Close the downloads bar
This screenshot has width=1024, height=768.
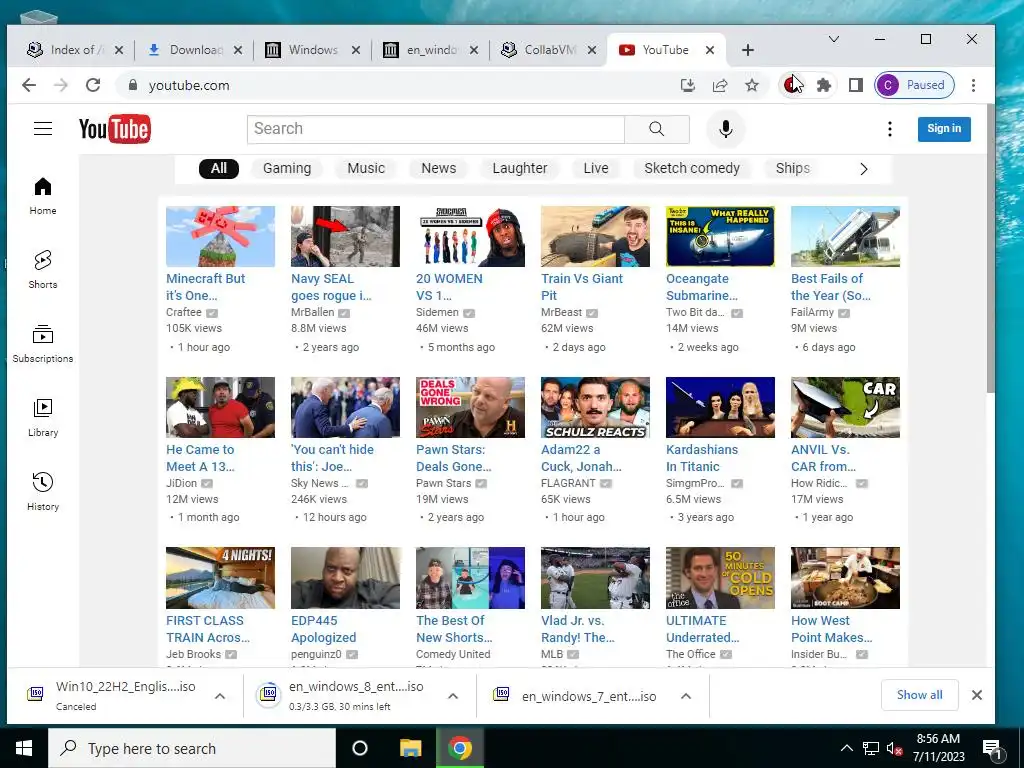pyautogui.click(x=976, y=695)
